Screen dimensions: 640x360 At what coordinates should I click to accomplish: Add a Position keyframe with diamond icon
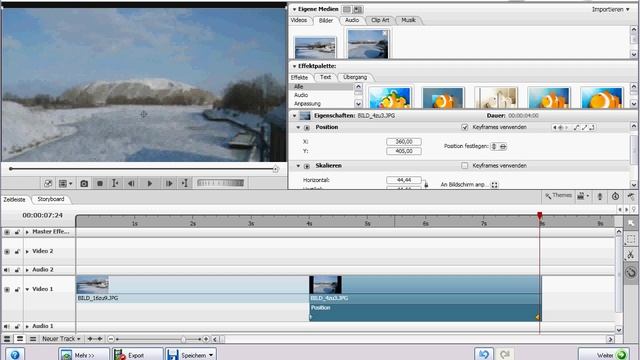point(560,127)
